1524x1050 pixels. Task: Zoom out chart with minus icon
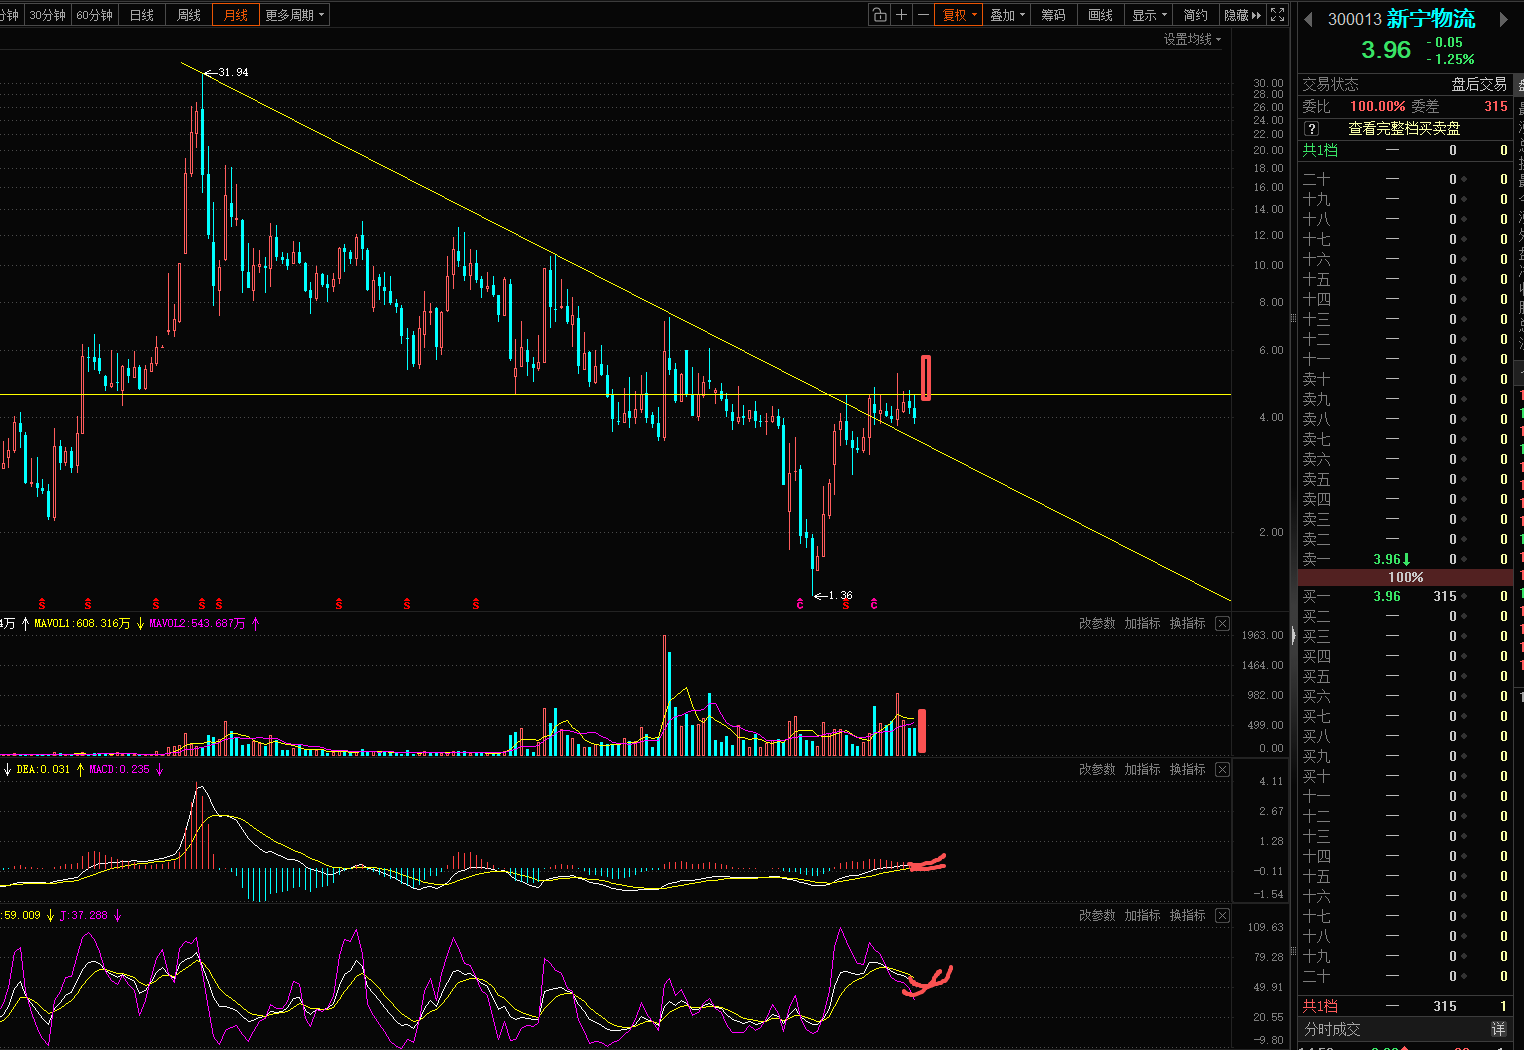pyautogui.click(x=923, y=15)
